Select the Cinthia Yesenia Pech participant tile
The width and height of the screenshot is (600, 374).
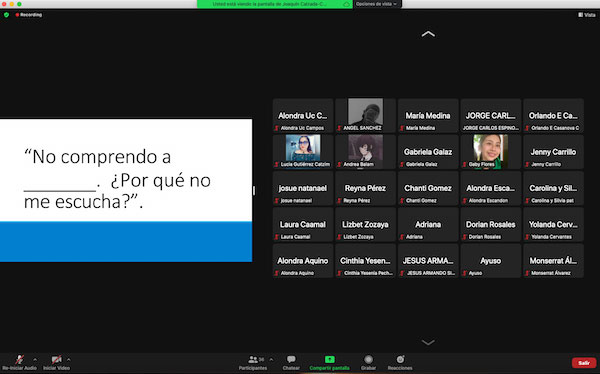(x=365, y=261)
